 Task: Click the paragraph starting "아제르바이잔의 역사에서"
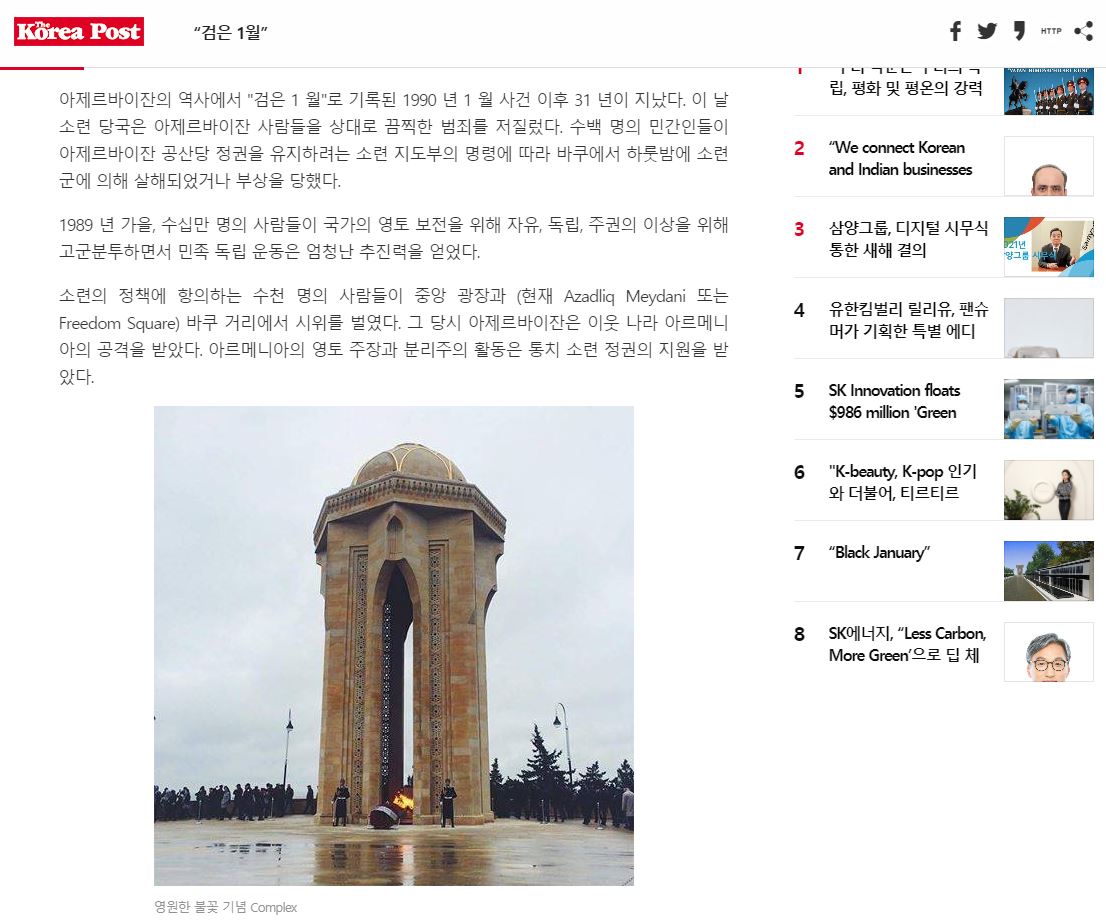394,140
